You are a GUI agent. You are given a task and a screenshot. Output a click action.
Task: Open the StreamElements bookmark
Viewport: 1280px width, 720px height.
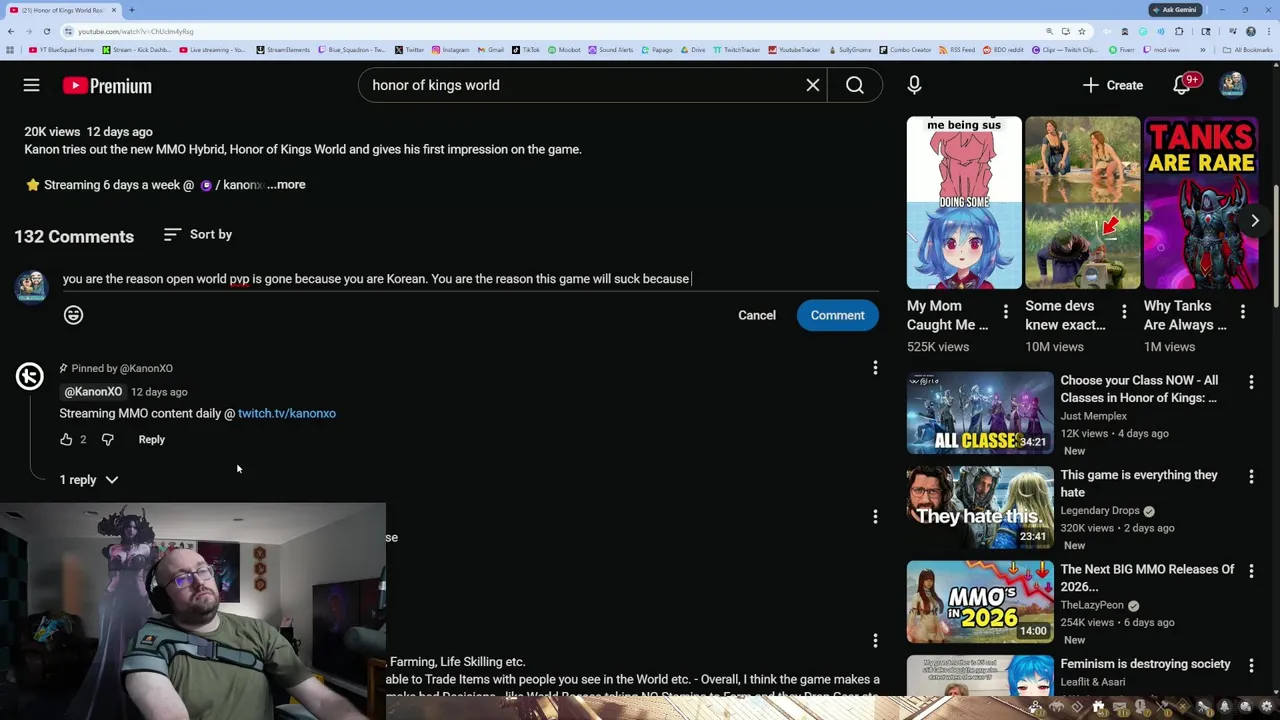pos(283,49)
